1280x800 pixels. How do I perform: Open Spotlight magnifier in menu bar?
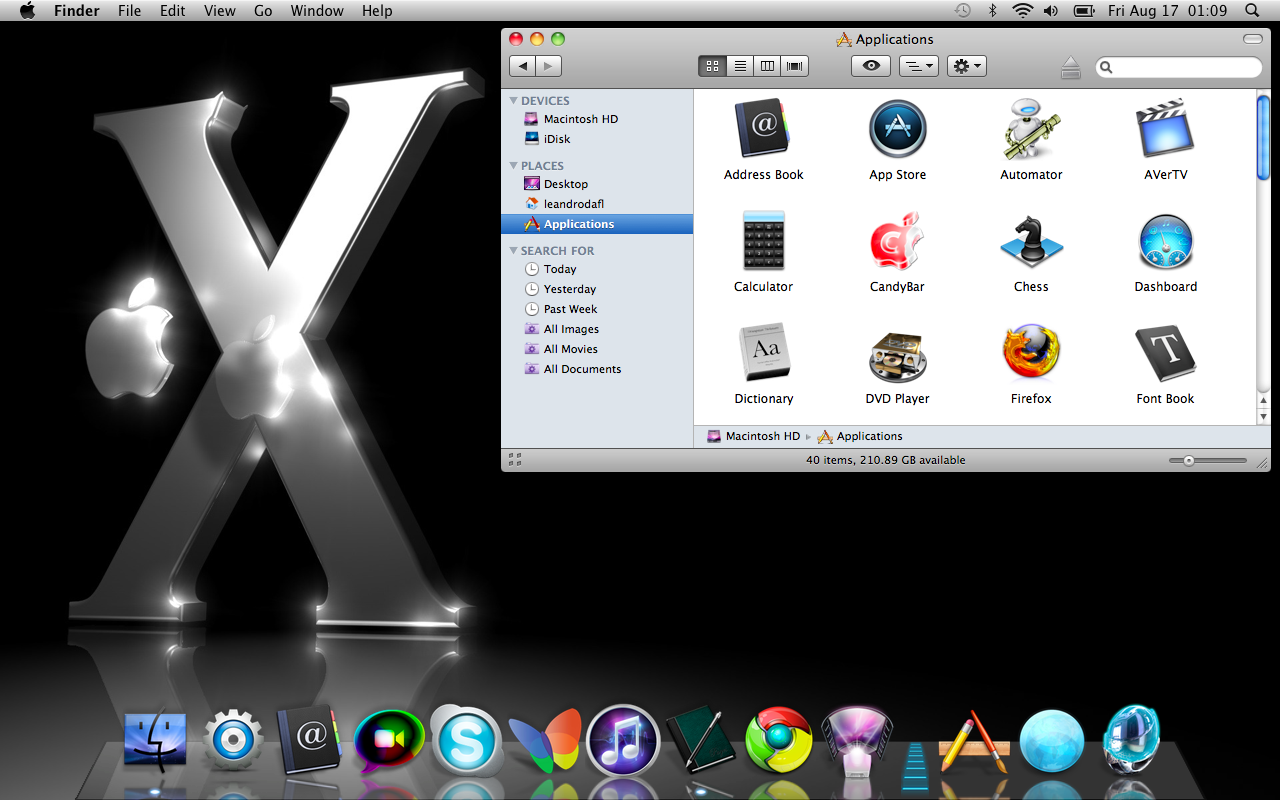point(1253,11)
